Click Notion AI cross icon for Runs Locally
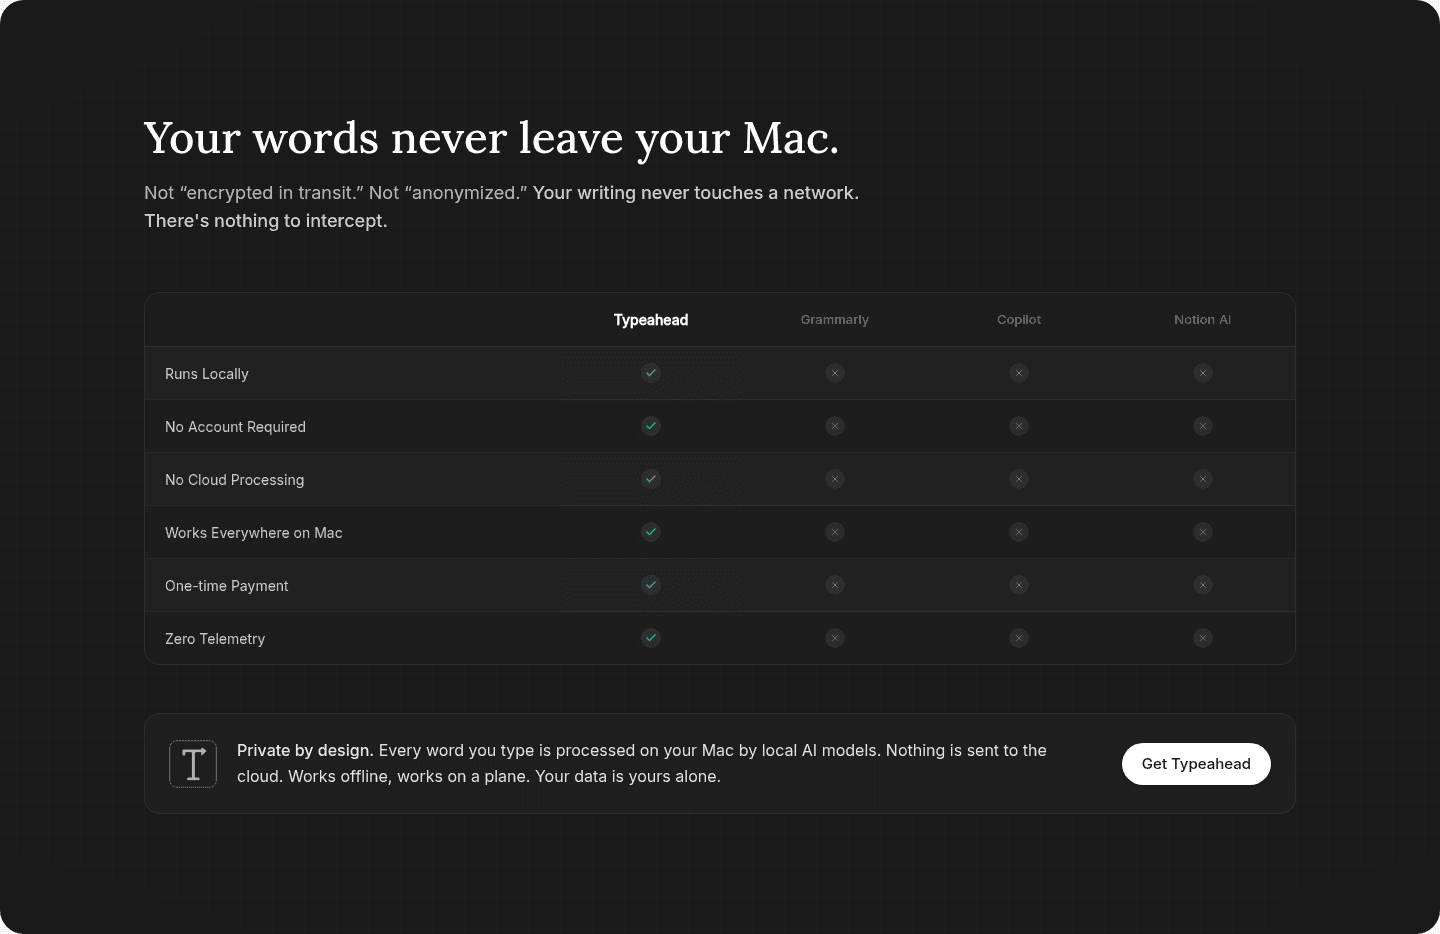 coord(1203,373)
